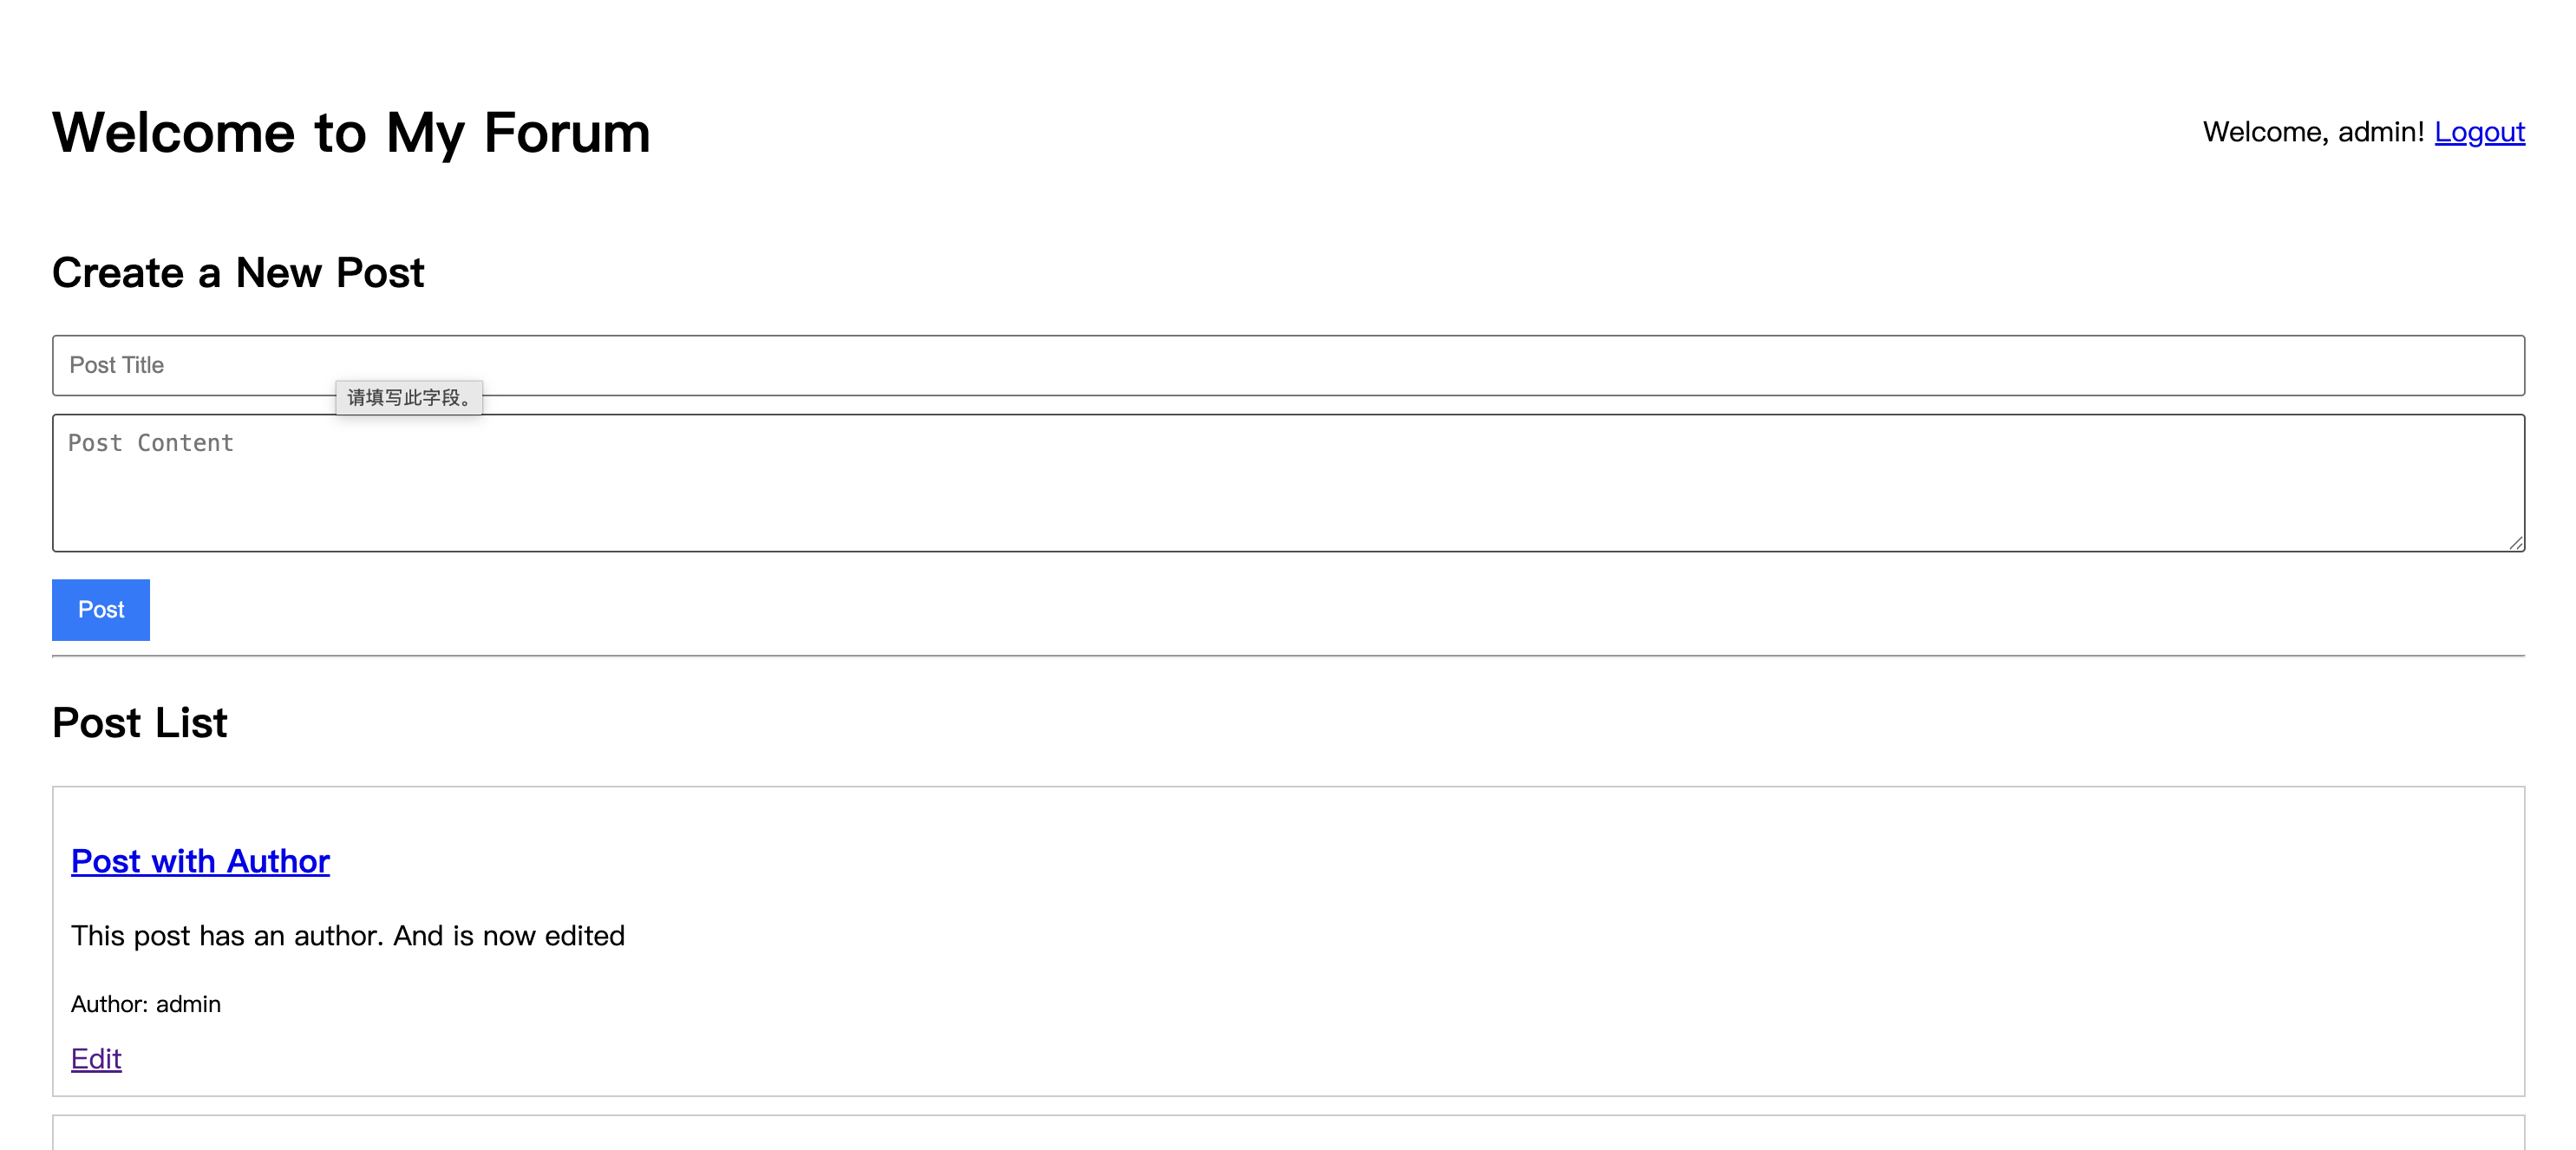2576x1150 pixels.
Task: Click the Logout link
Action: (x=2478, y=132)
